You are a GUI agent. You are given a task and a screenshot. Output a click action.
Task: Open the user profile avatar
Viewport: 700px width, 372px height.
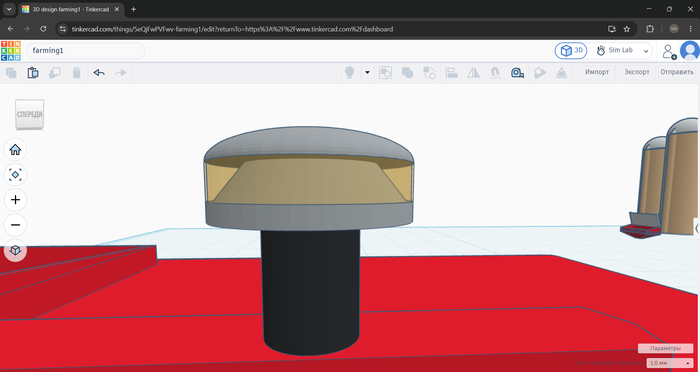pos(690,51)
